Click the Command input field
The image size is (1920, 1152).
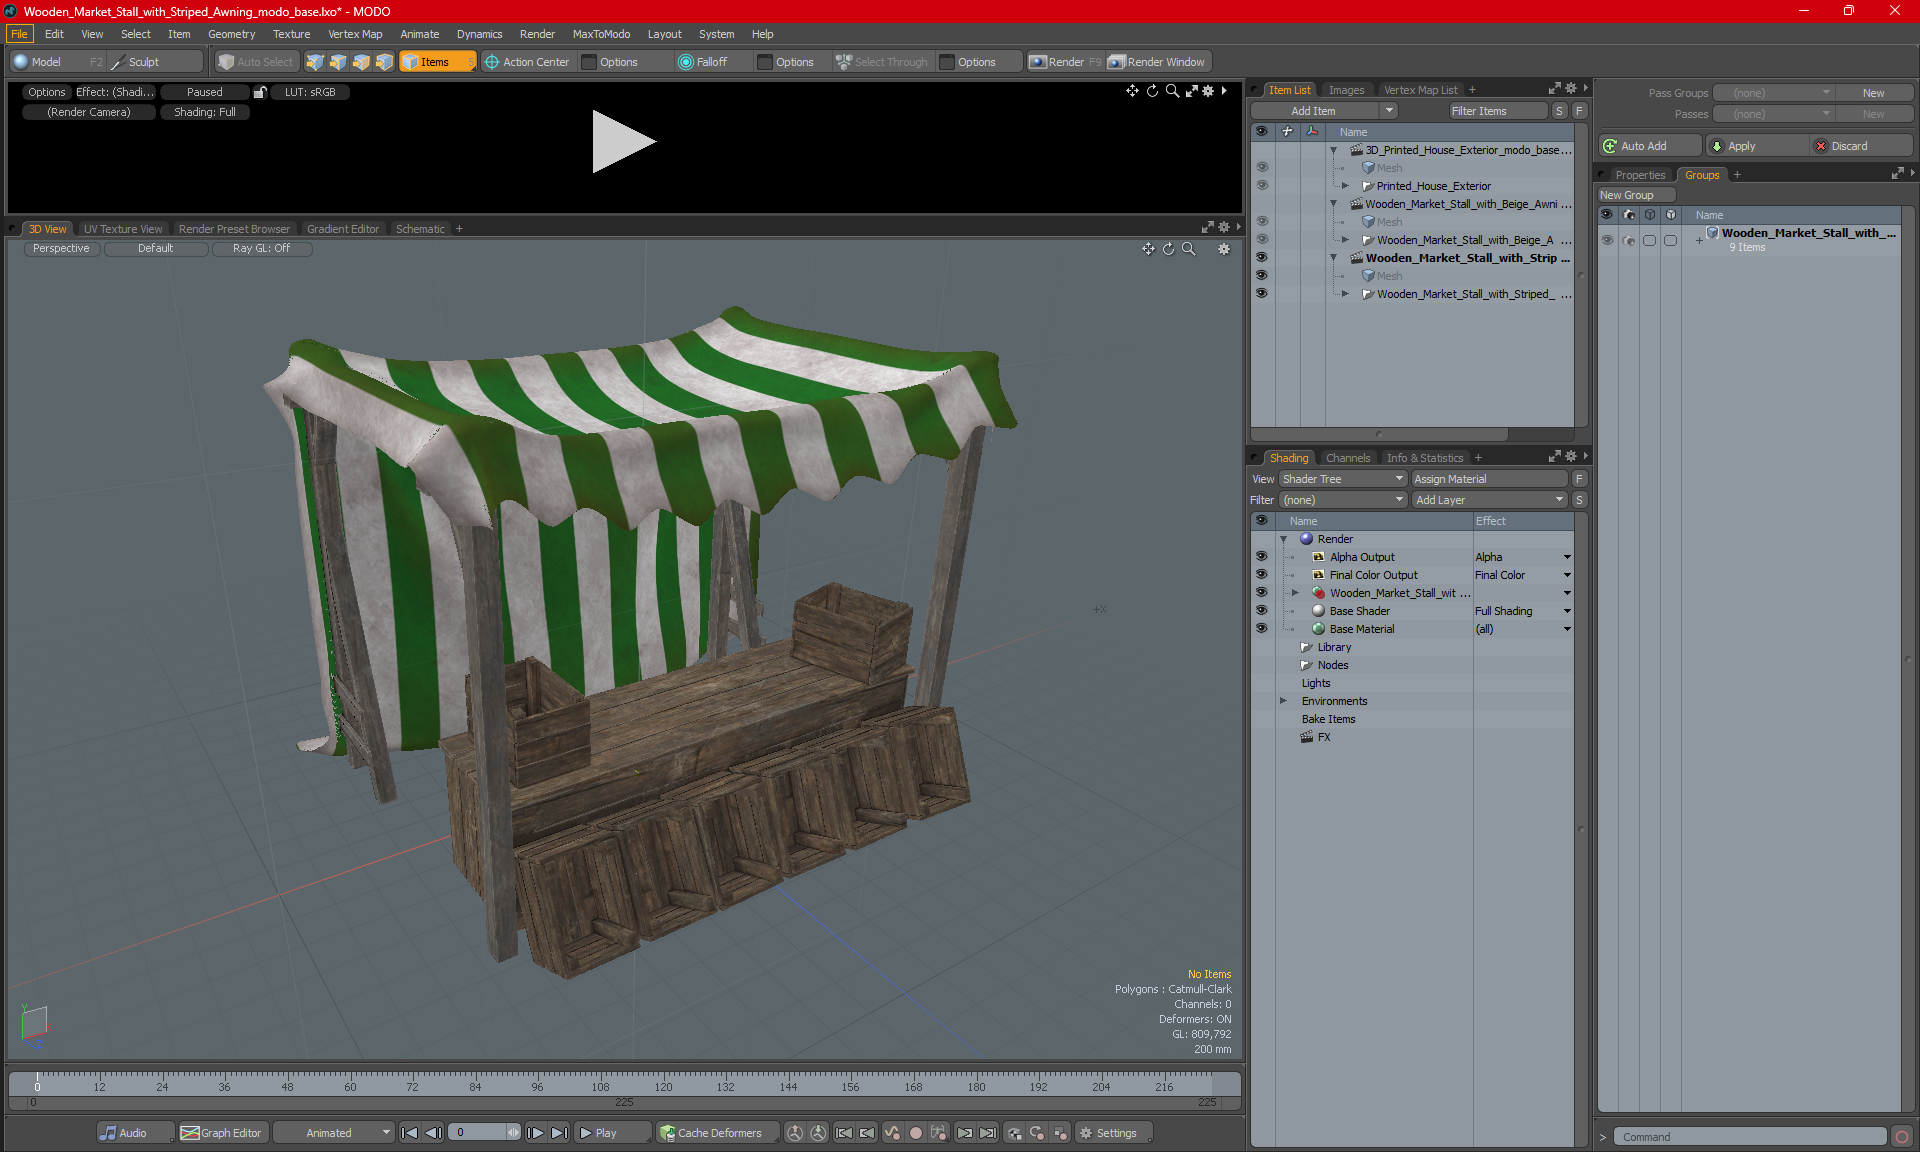[1750, 1137]
